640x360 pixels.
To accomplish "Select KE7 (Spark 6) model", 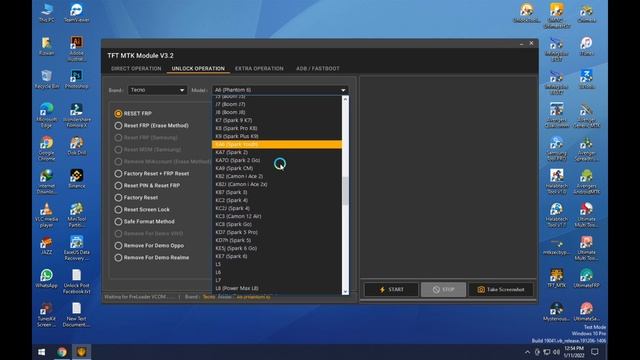I will click(277, 256).
